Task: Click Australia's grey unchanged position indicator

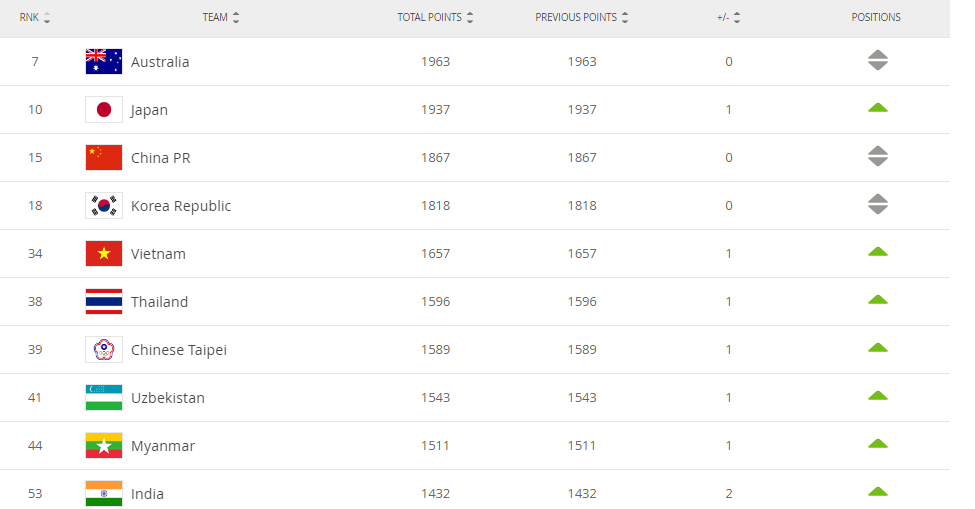Action: tap(877, 60)
